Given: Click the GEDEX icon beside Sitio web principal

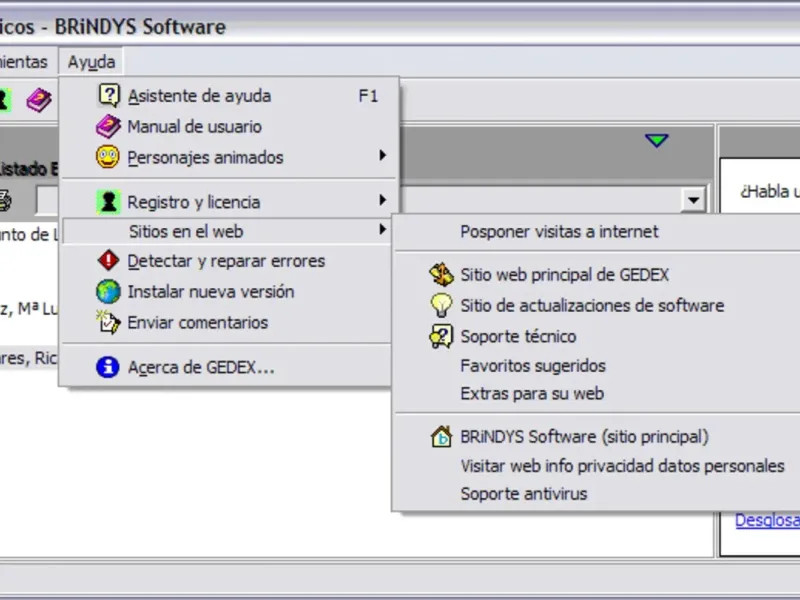Looking at the screenshot, I should 441,274.
